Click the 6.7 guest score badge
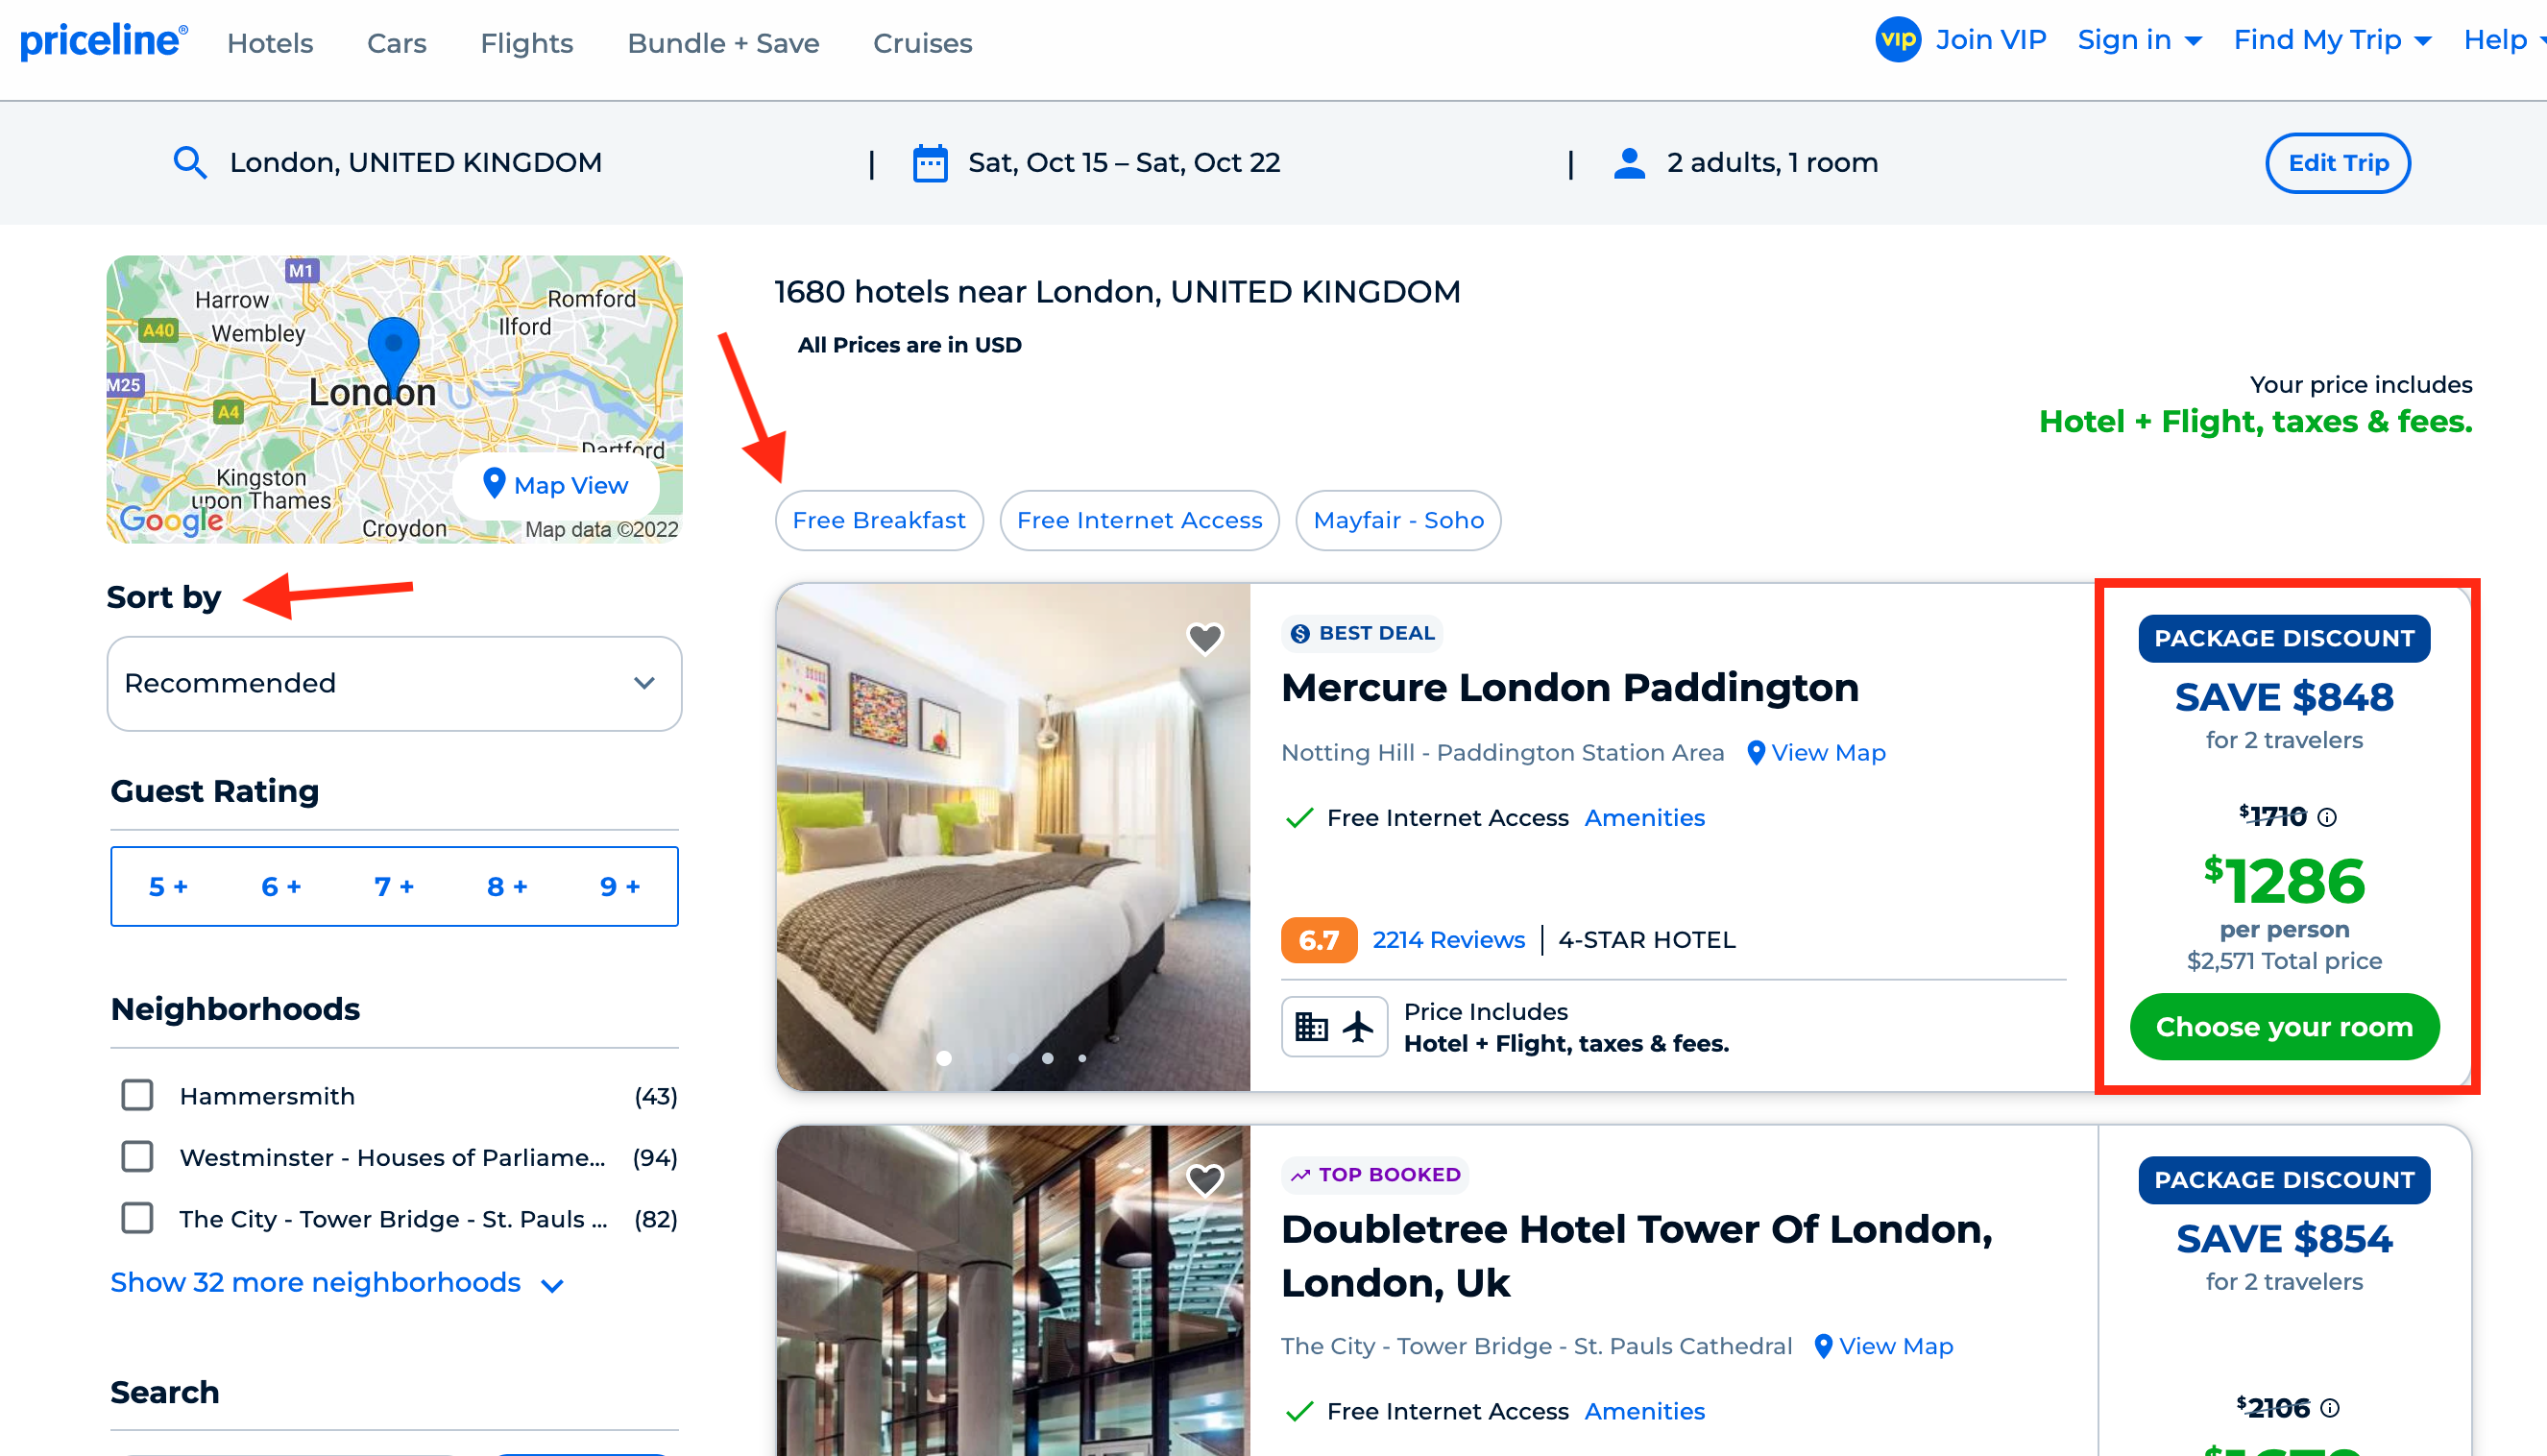The height and width of the screenshot is (1456, 2547). (1319, 940)
